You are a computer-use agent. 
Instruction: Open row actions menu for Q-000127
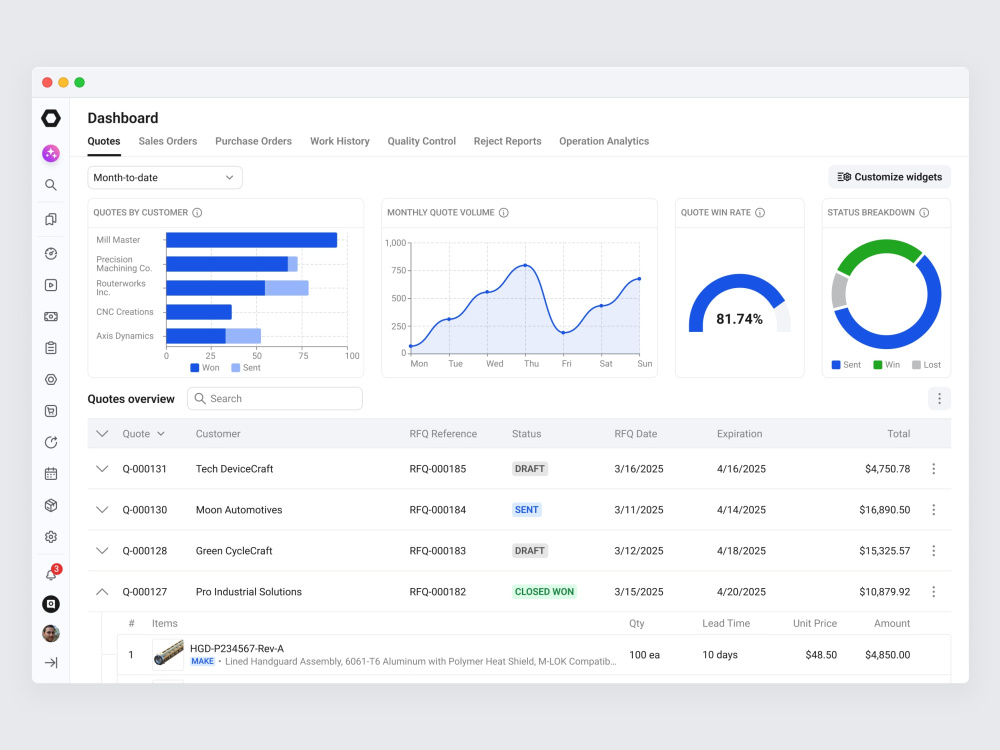point(934,592)
